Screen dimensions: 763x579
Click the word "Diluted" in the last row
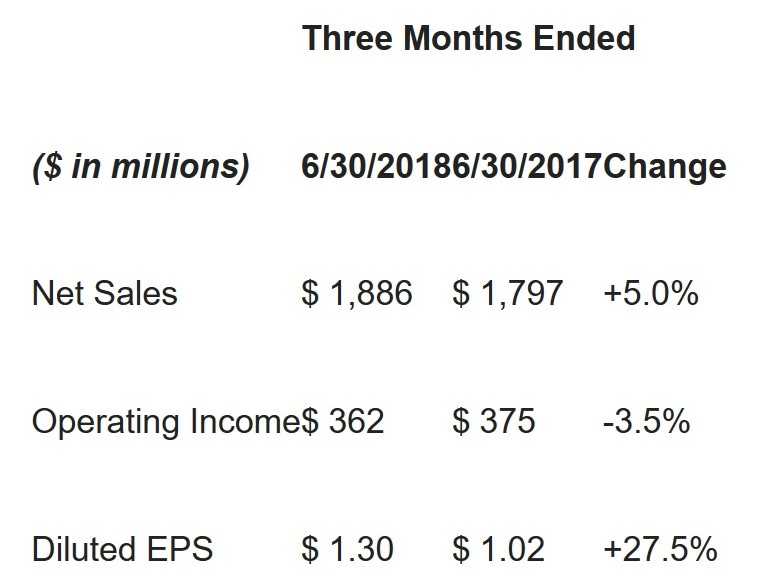tap(83, 550)
